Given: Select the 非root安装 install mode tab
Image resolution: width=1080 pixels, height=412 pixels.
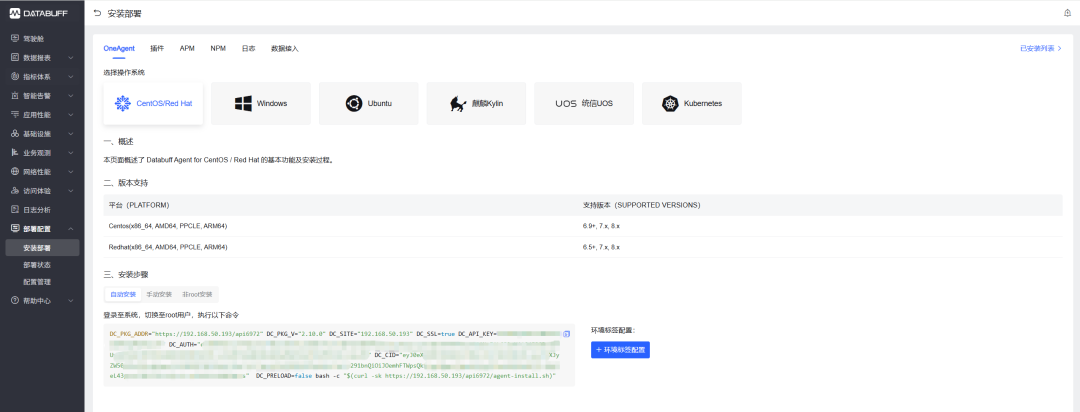Looking at the screenshot, I should [x=197, y=294].
